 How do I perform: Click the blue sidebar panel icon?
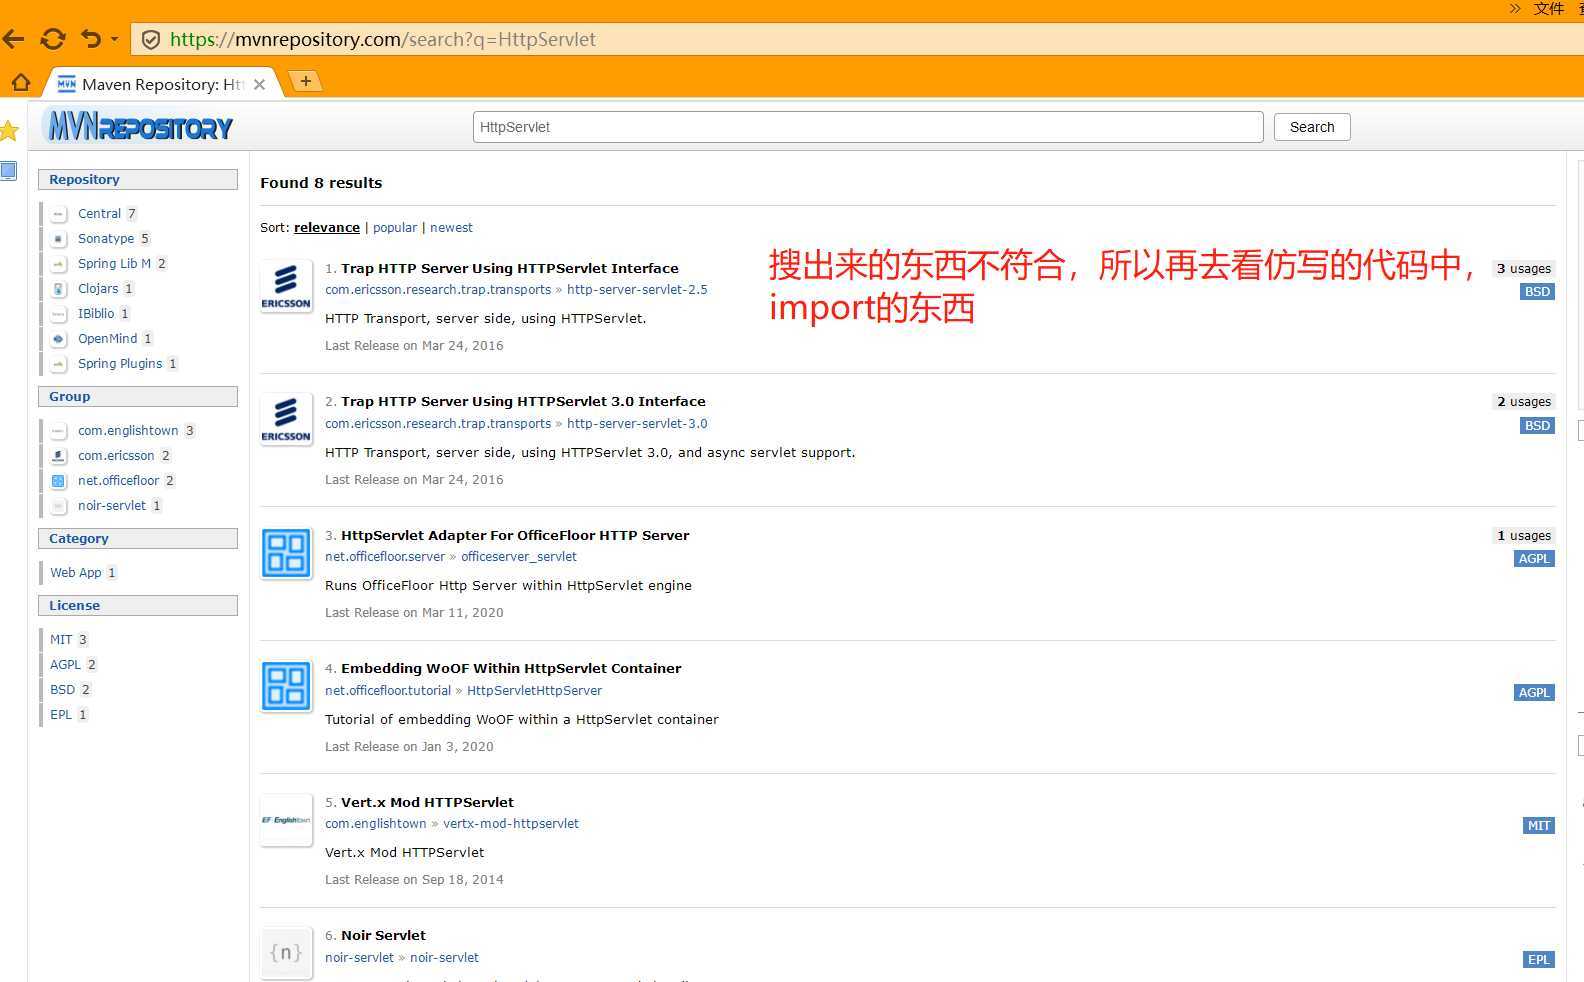tap(9, 171)
